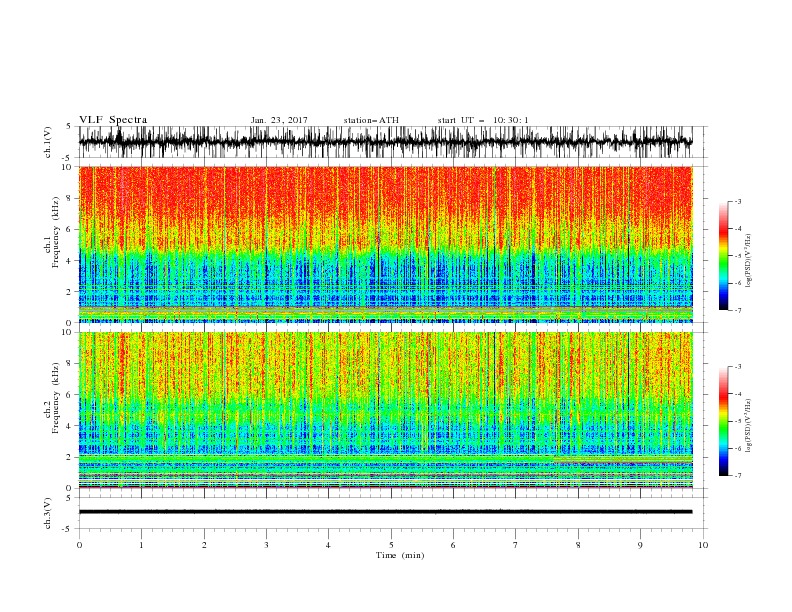792x612 pixels.
Task: Click the "8" time axis tick label
Action: tap(578, 545)
